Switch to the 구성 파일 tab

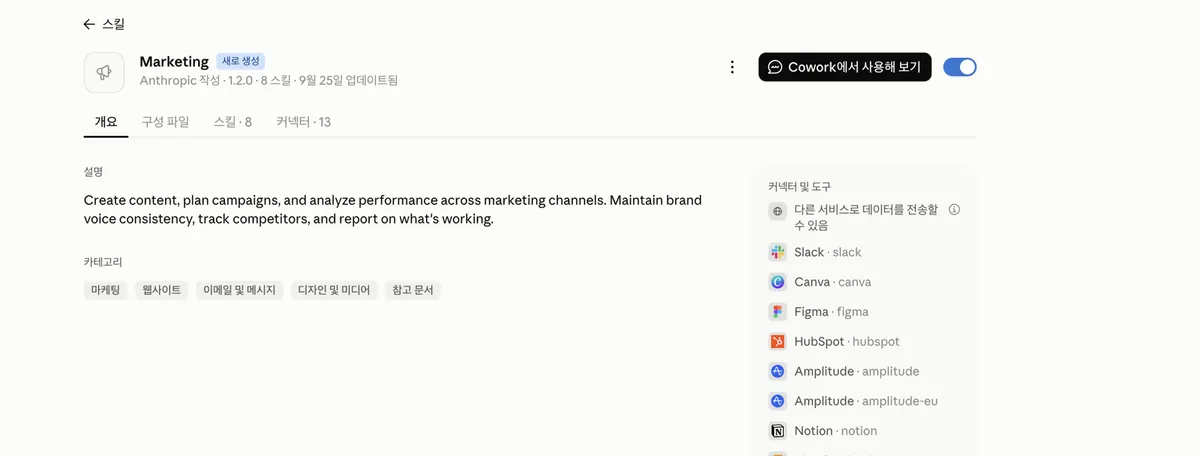click(x=165, y=122)
